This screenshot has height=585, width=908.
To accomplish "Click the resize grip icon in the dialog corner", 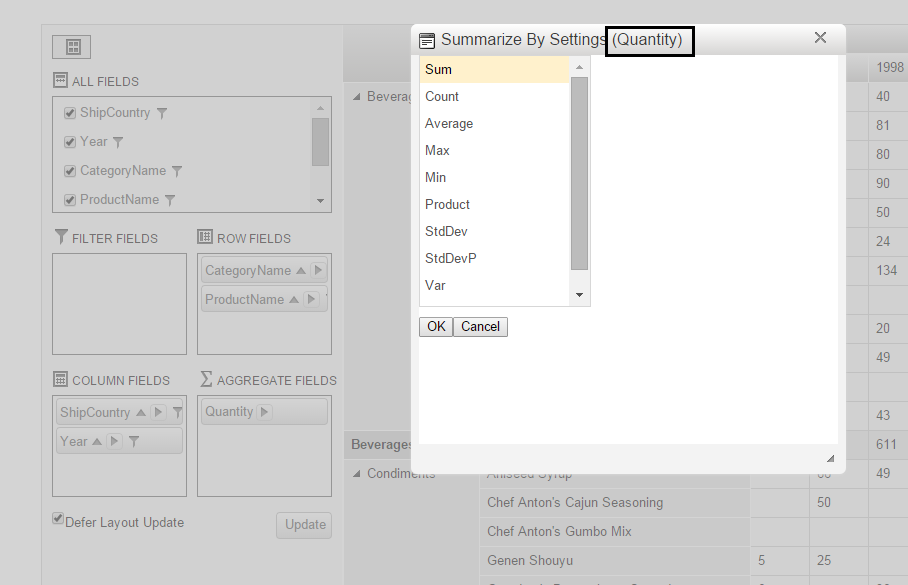I will point(830,458).
